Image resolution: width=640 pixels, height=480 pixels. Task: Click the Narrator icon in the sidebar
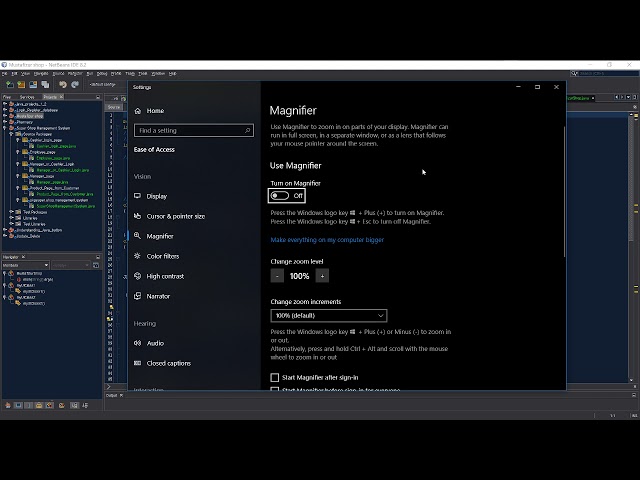click(x=138, y=296)
